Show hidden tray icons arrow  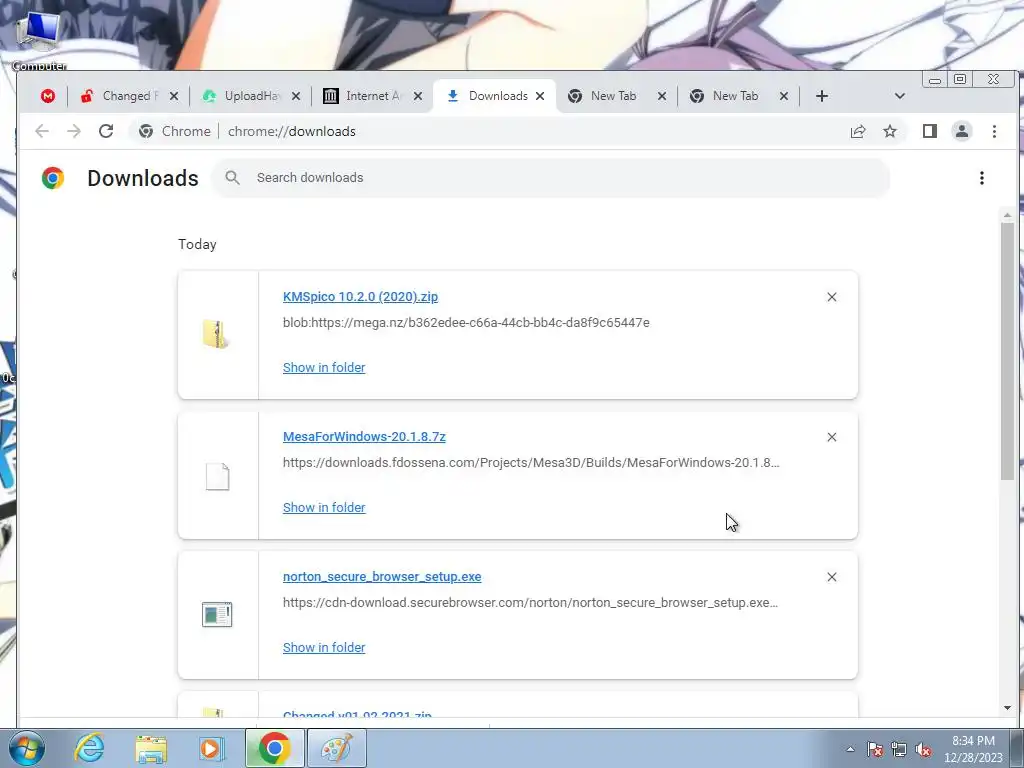click(x=850, y=749)
